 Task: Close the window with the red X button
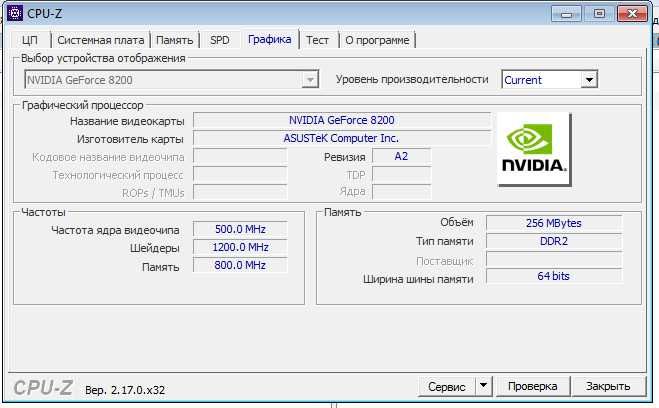[633, 14]
